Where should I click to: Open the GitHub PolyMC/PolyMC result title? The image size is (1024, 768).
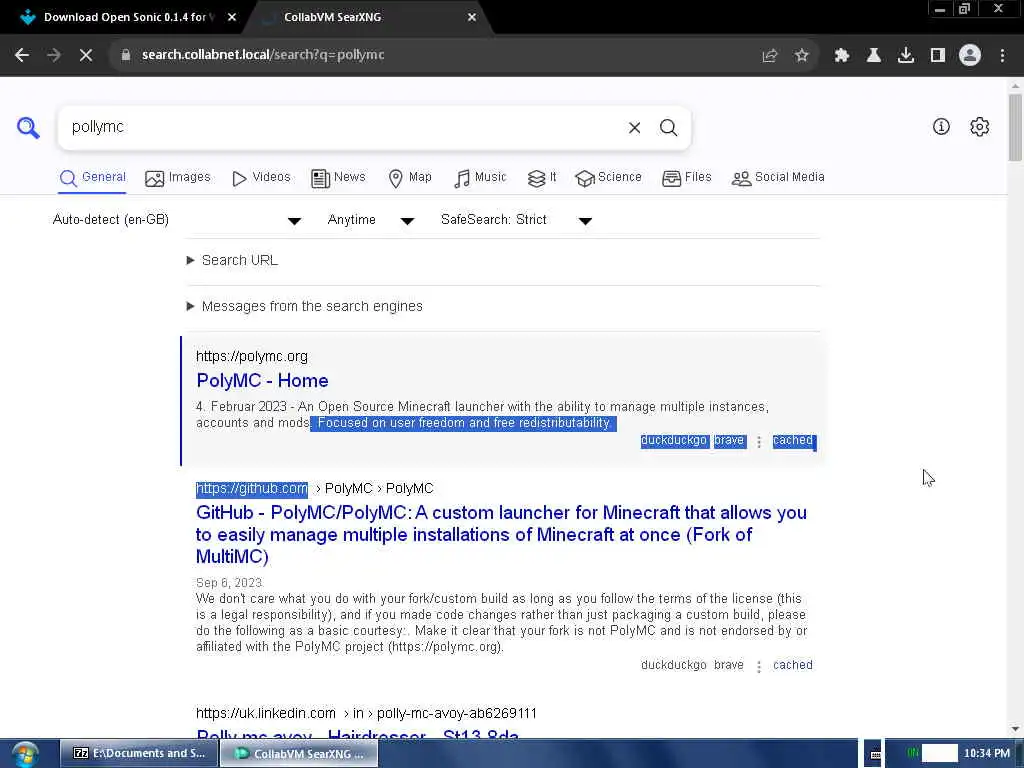[502, 534]
